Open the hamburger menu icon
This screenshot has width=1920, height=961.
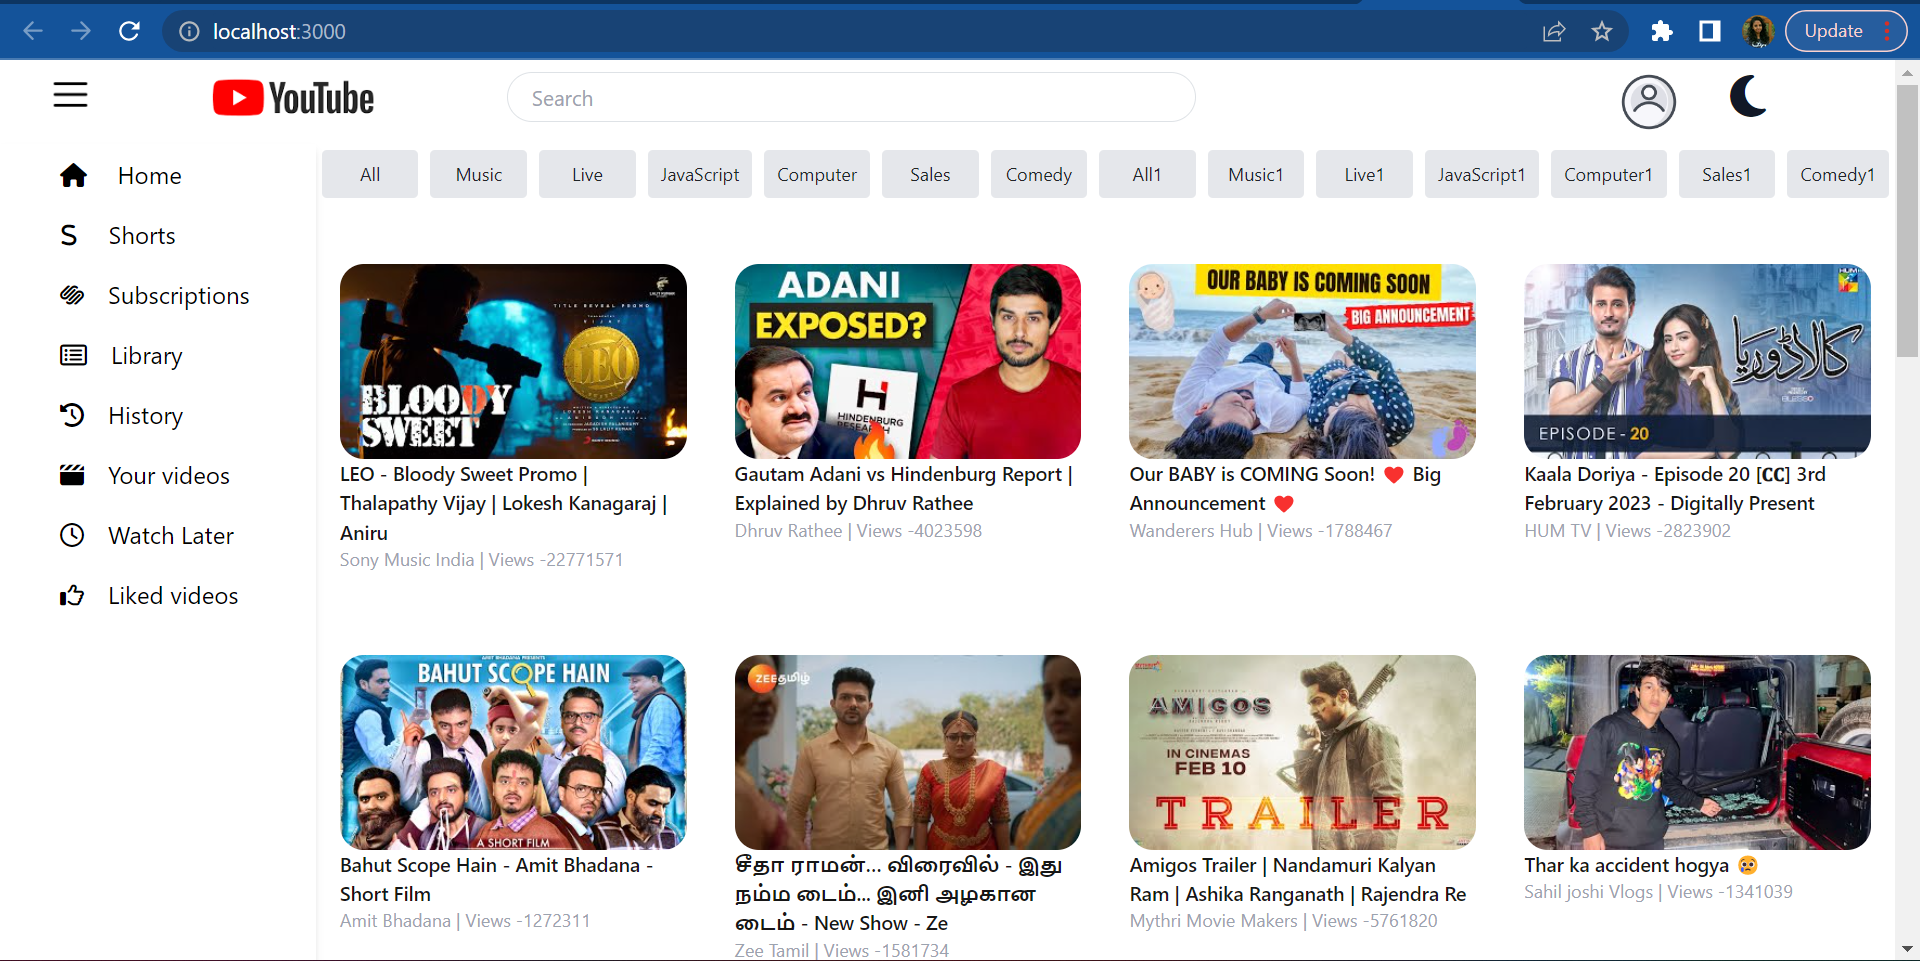click(x=70, y=95)
